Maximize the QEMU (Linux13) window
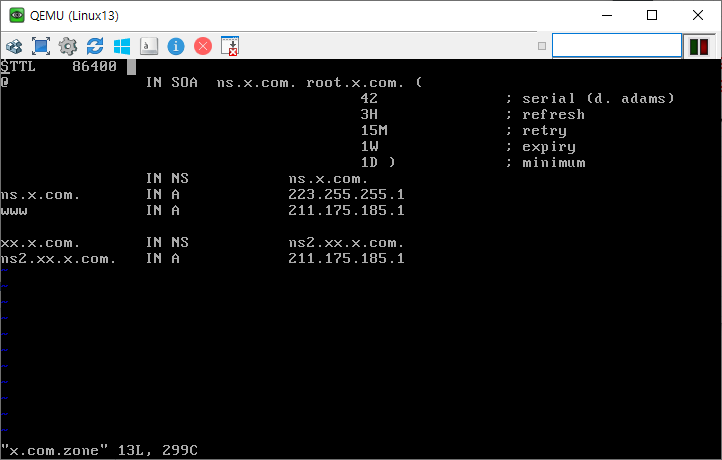 652,15
